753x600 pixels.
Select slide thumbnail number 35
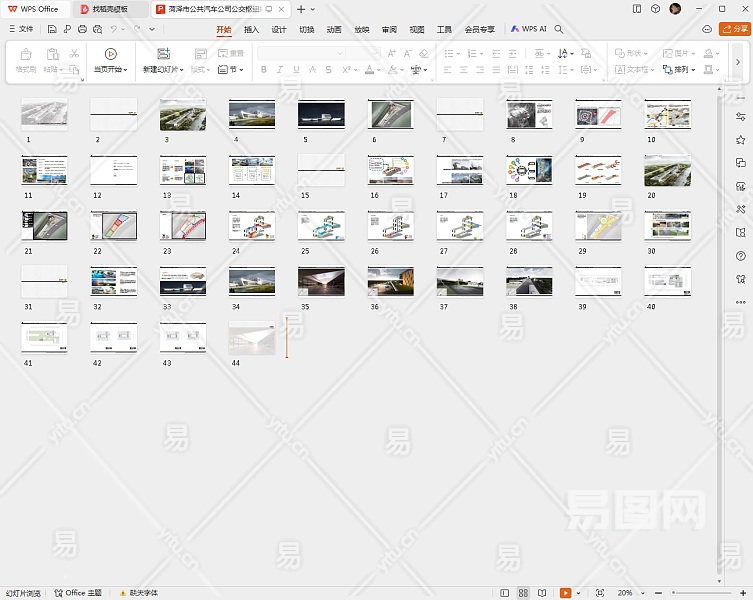tap(320, 282)
